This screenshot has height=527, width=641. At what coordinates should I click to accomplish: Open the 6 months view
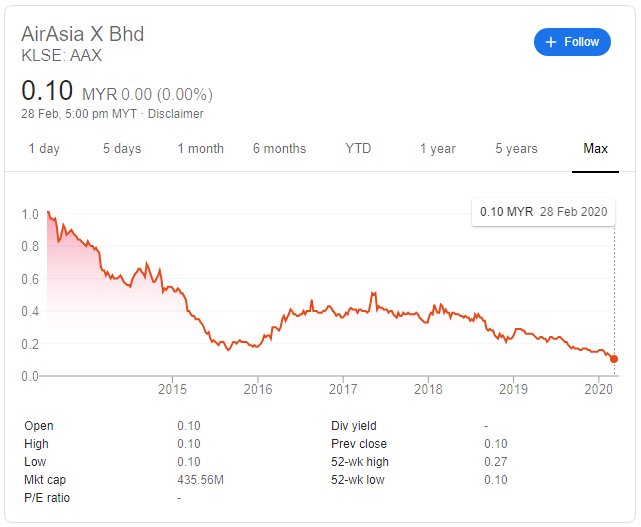279,148
